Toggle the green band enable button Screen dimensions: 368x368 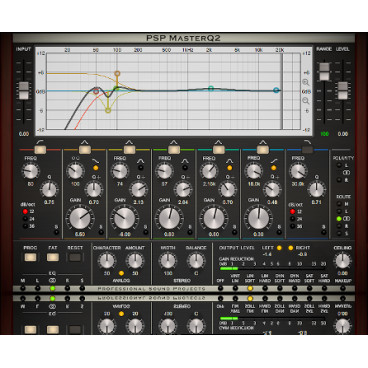(174, 150)
